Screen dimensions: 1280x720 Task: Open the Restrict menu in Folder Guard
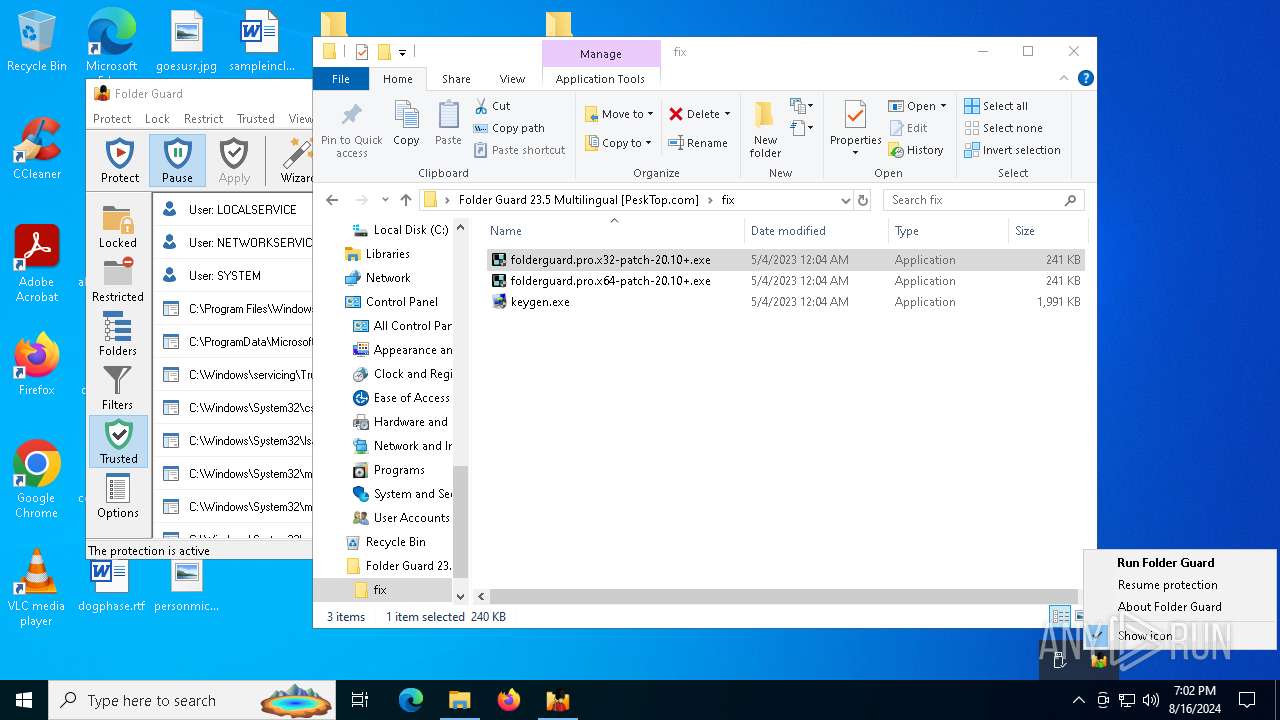[203, 118]
